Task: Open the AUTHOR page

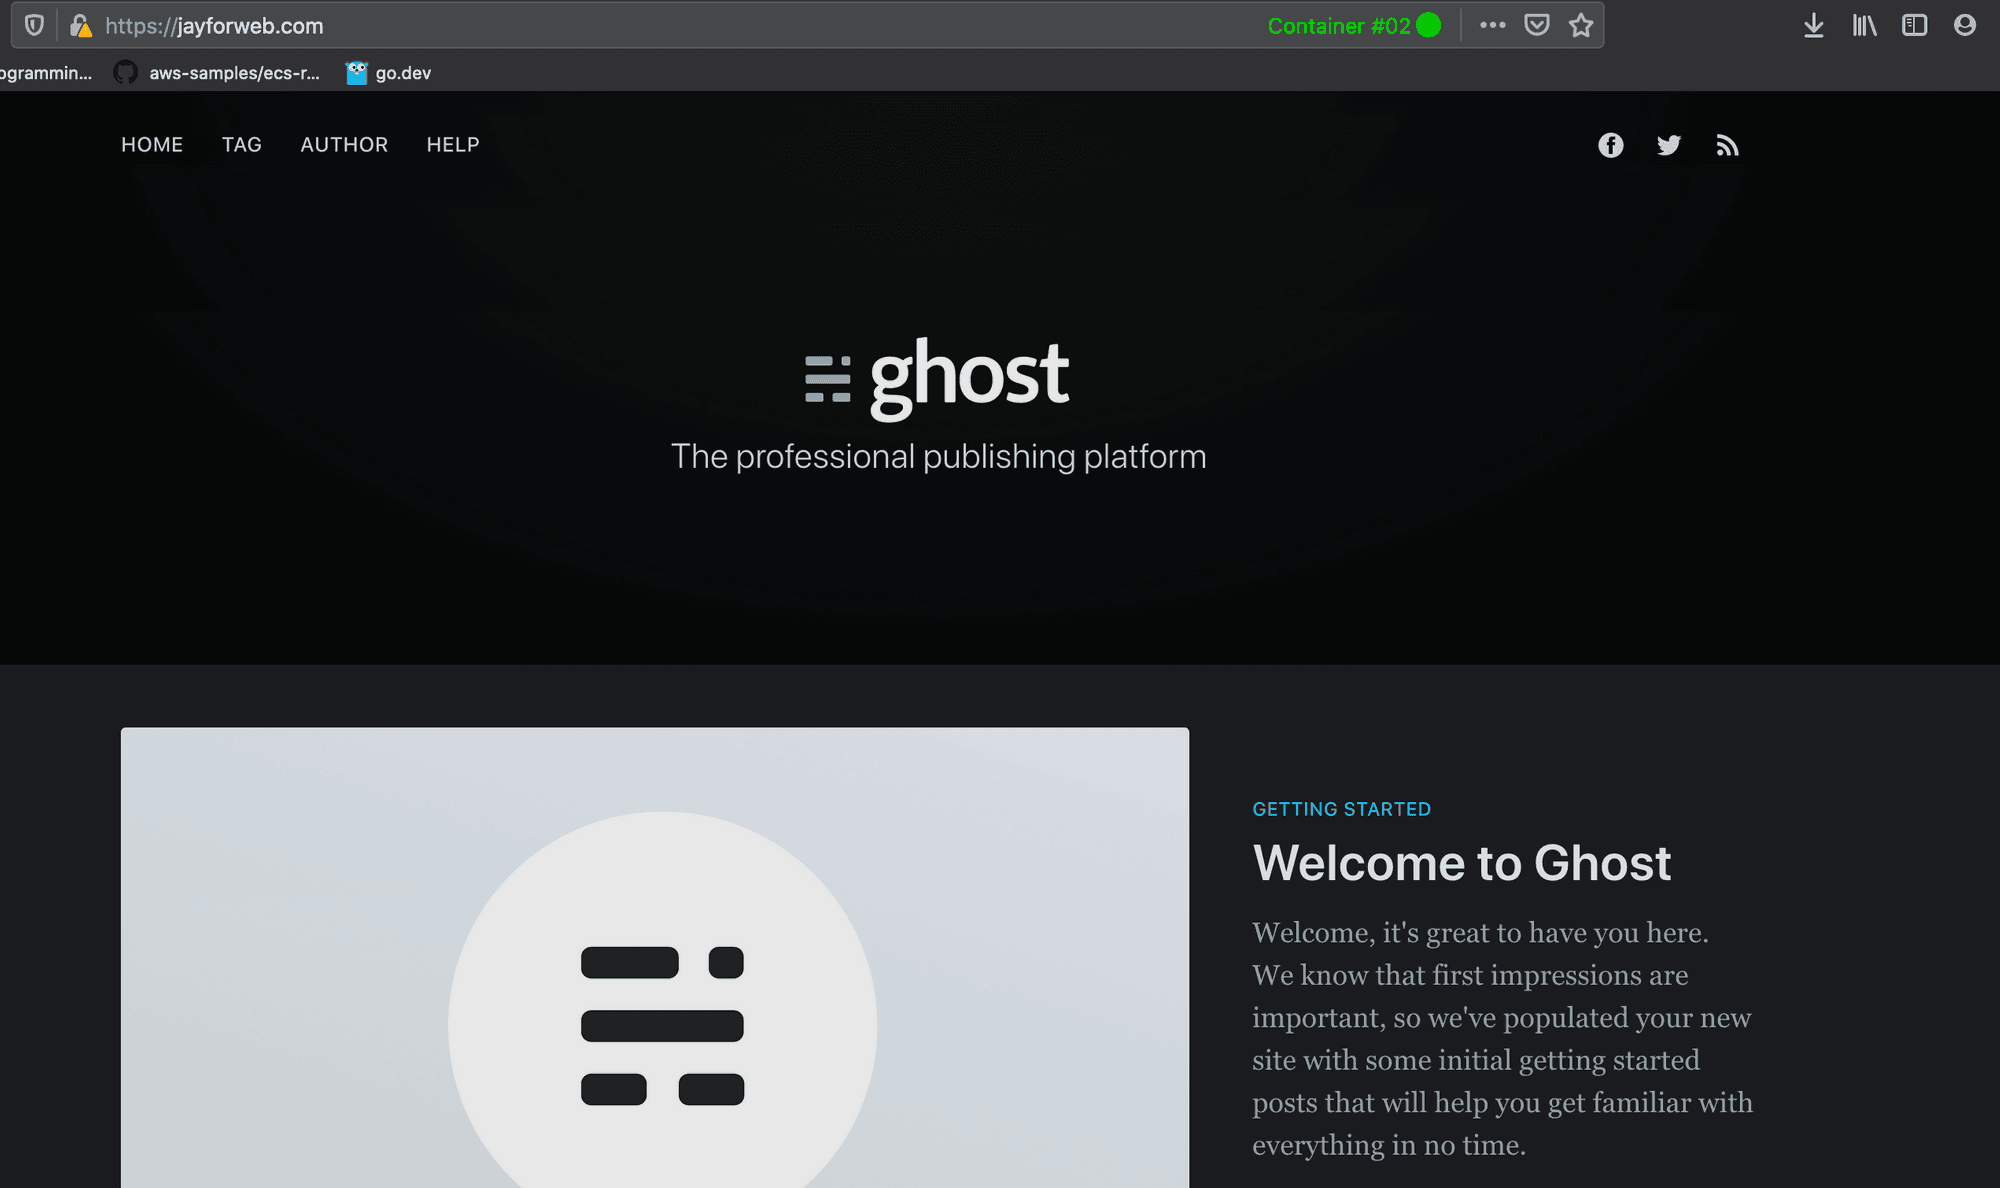Action: (x=344, y=144)
